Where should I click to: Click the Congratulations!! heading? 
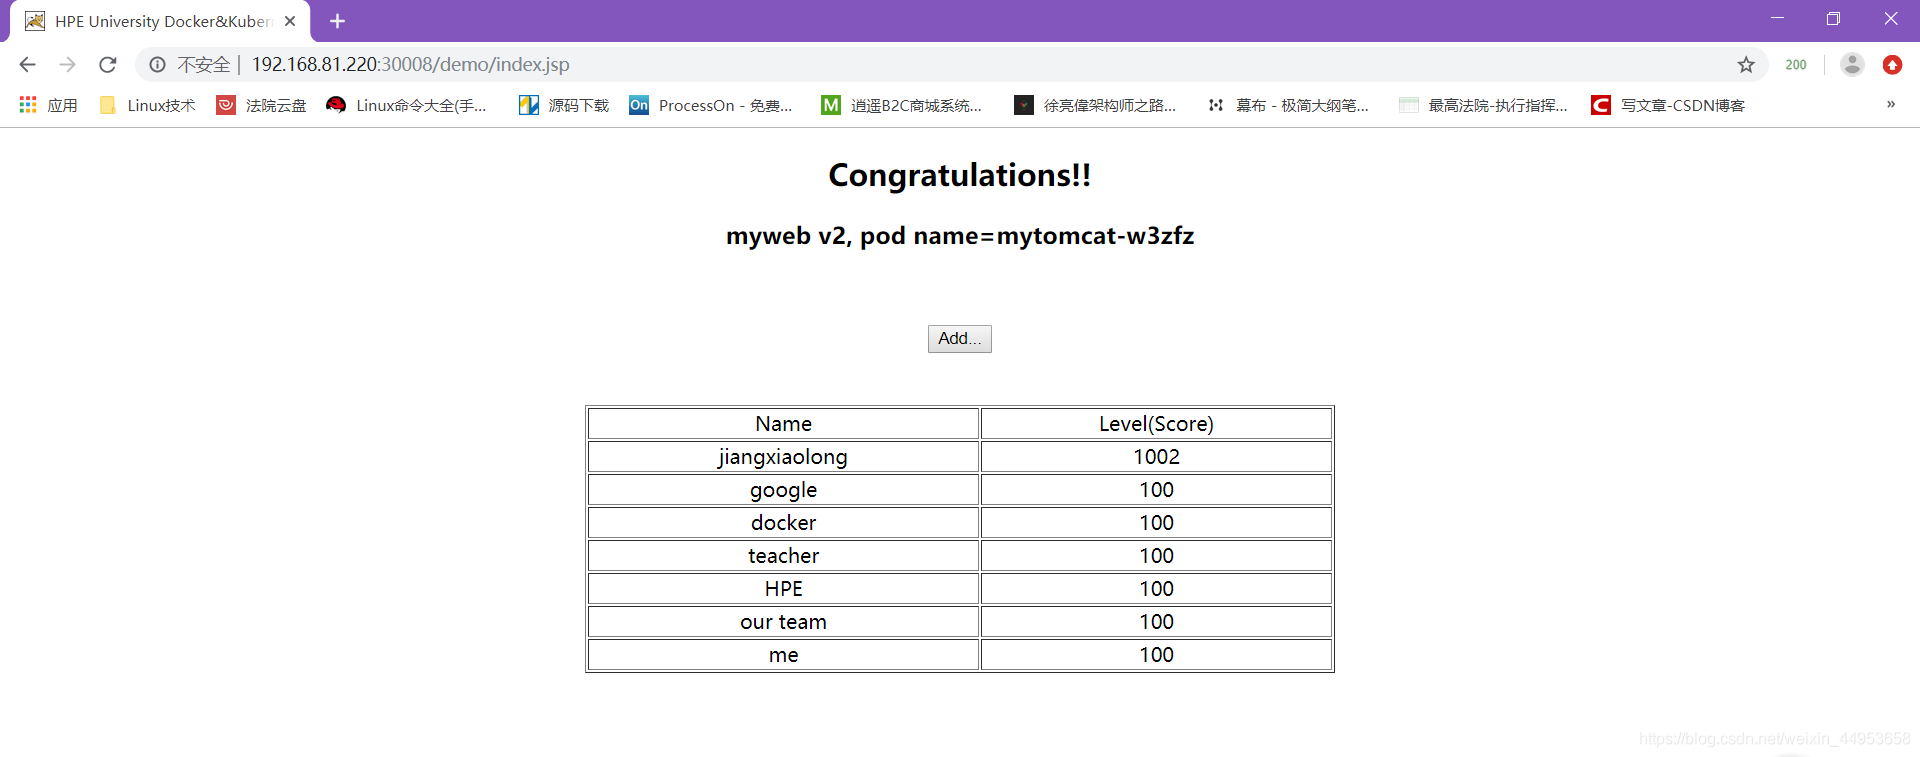(960, 175)
